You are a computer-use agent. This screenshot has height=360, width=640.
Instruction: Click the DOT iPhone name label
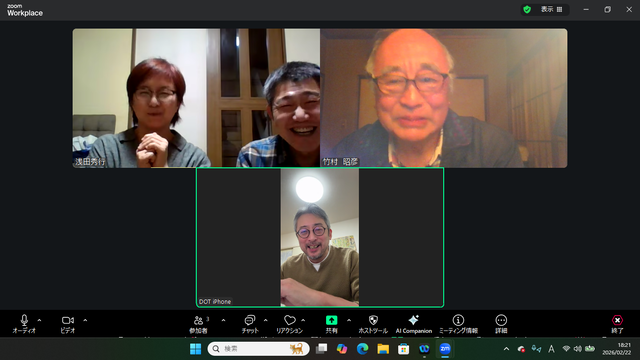click(215, 302)
